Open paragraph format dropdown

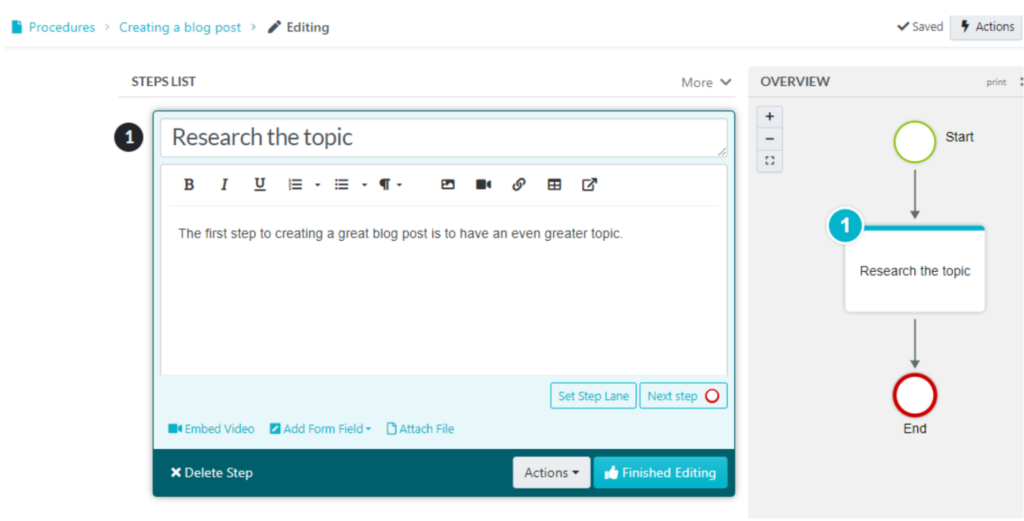click(391, 185)
